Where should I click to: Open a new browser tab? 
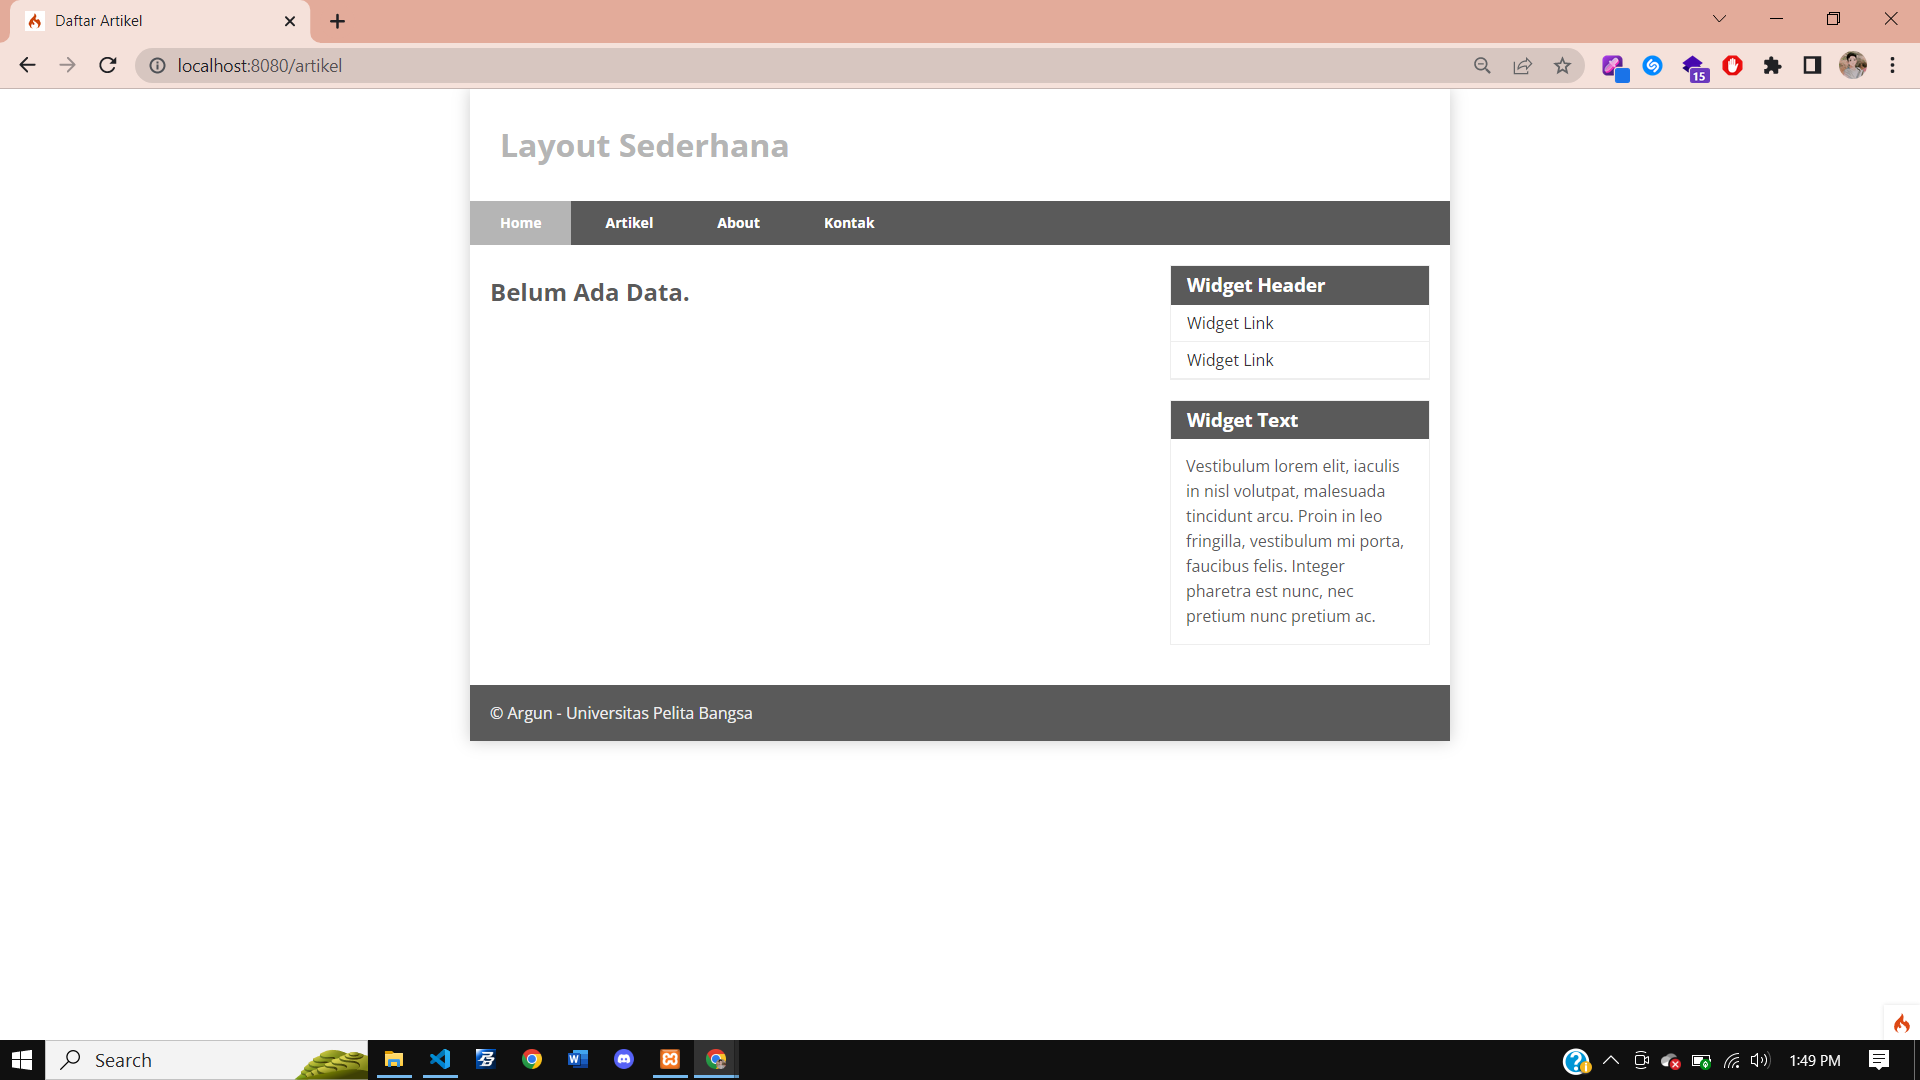(x=337, y=21)
